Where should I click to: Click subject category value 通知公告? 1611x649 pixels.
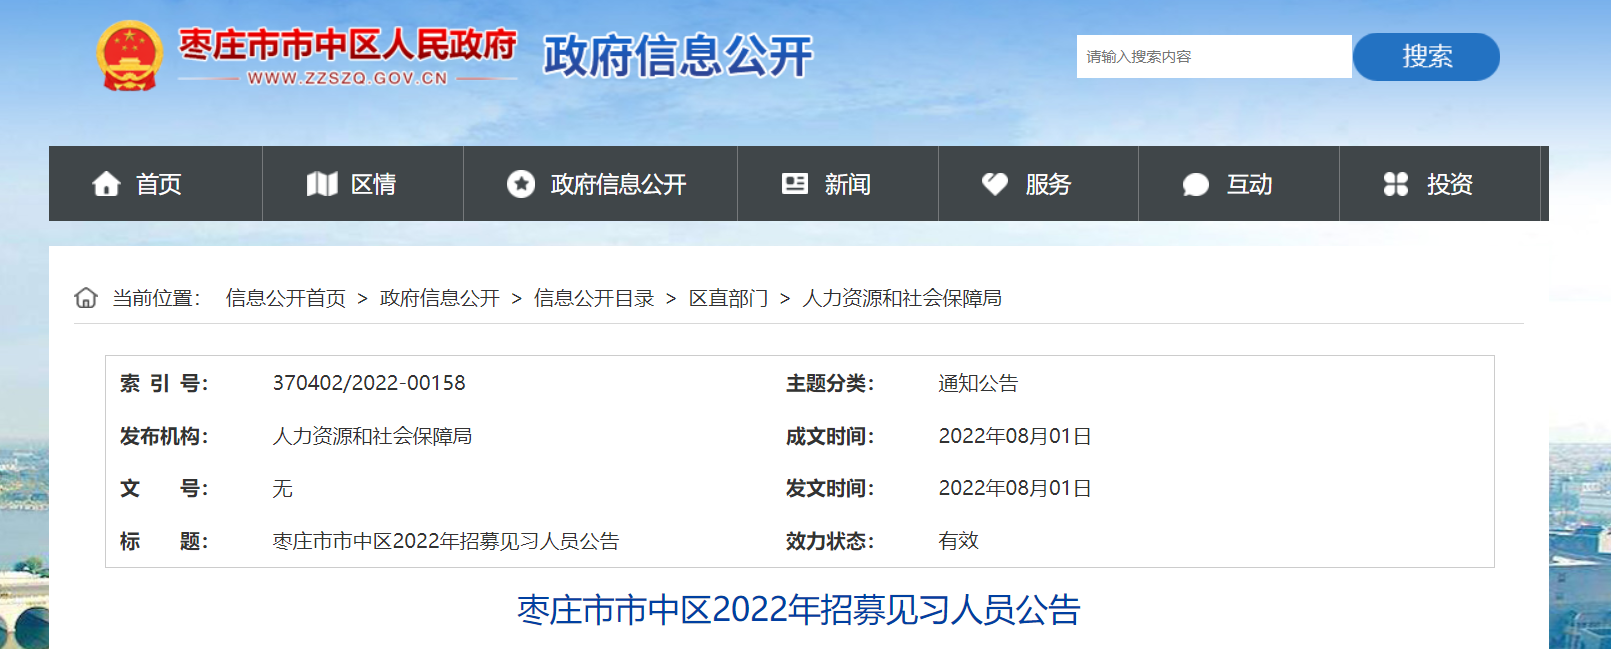[978, 383]
